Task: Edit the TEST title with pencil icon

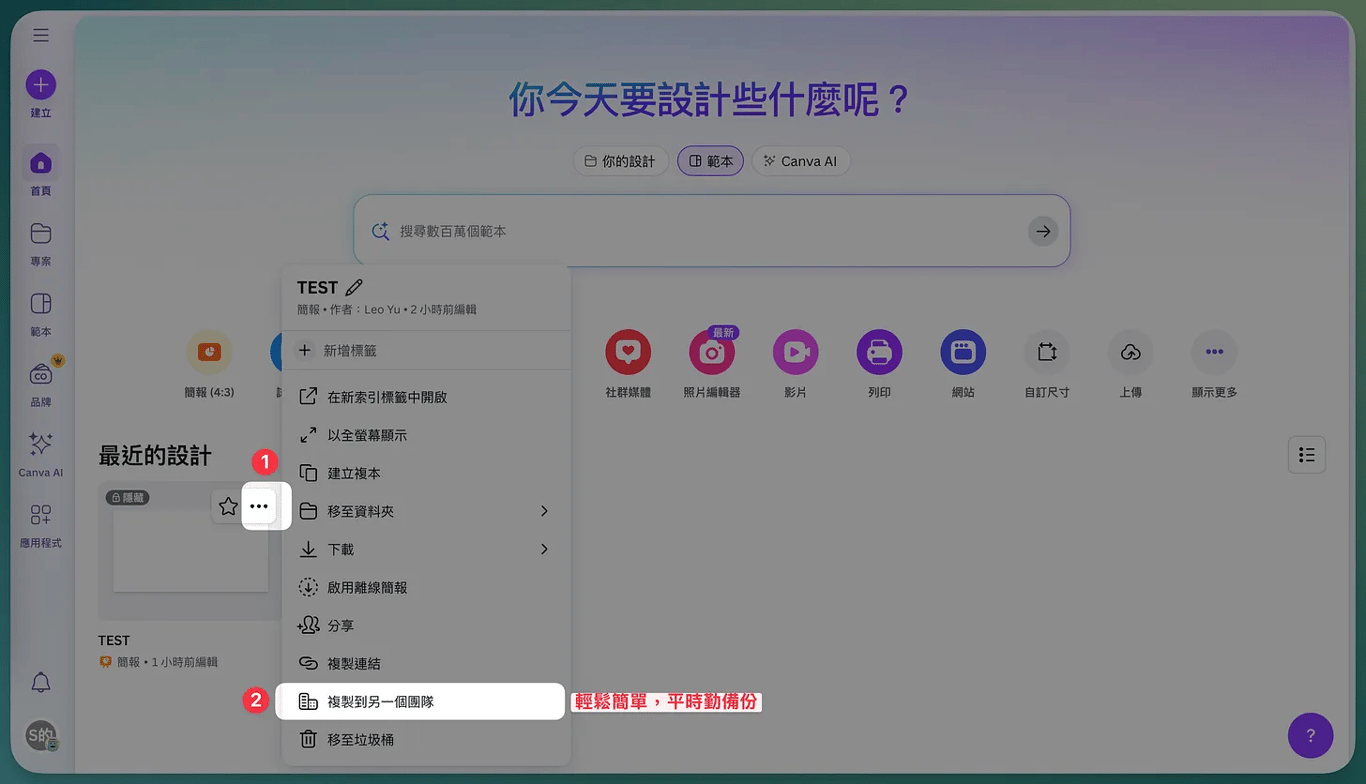Action: coord(354,288)
